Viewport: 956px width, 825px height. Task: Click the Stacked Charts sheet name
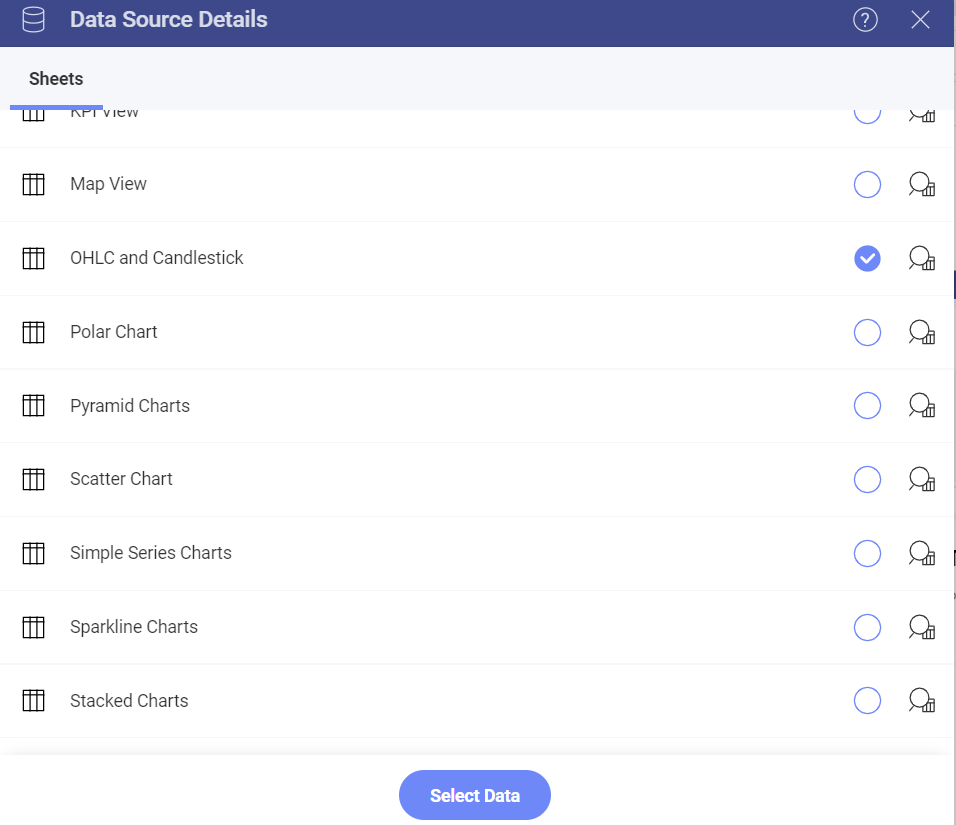click(129, 701)
